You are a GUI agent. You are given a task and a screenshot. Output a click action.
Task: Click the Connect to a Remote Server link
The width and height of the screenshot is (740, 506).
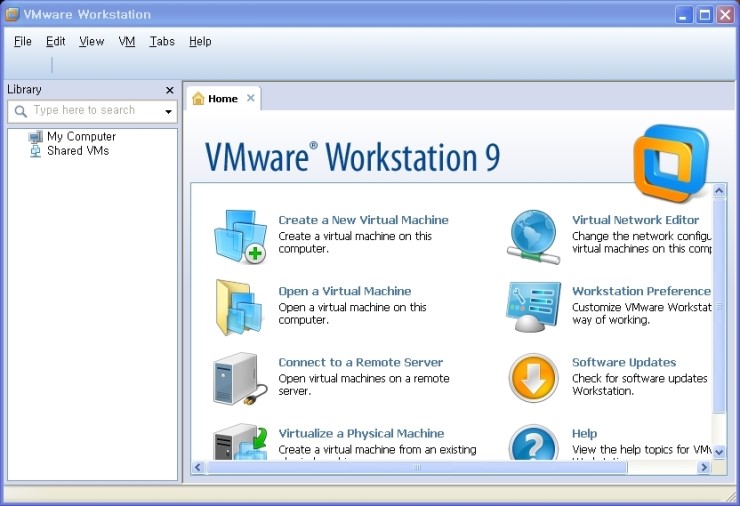tap(360, 362)
